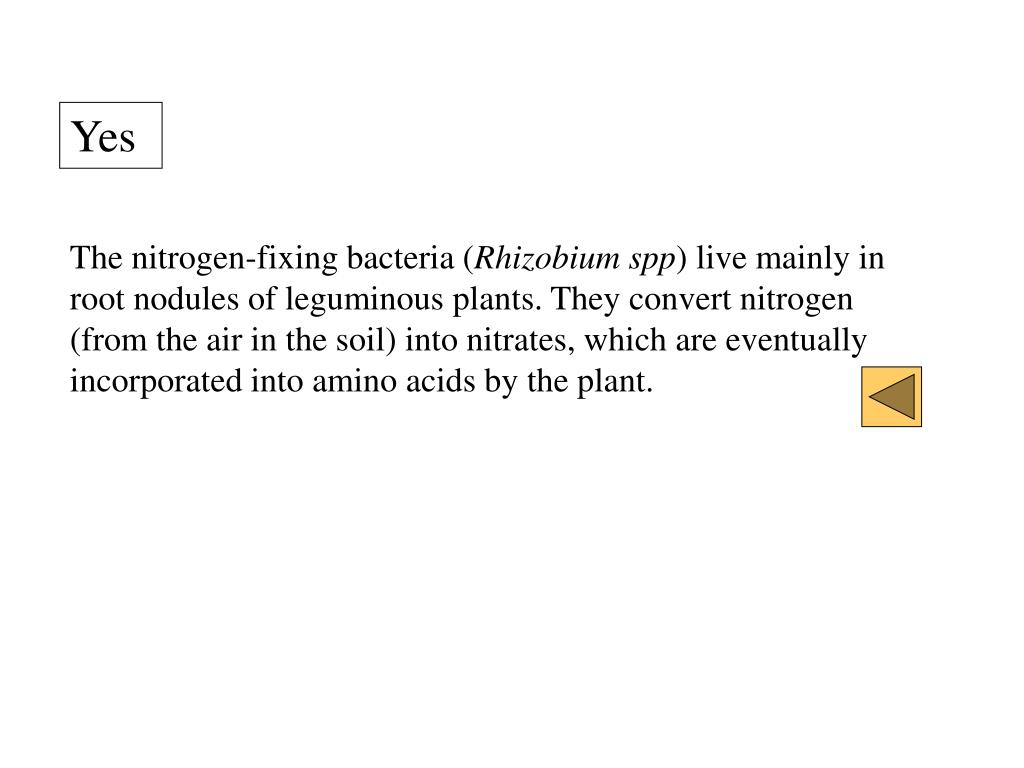
Task: Click the word 'They' in the second line
Action: (585, 301)
